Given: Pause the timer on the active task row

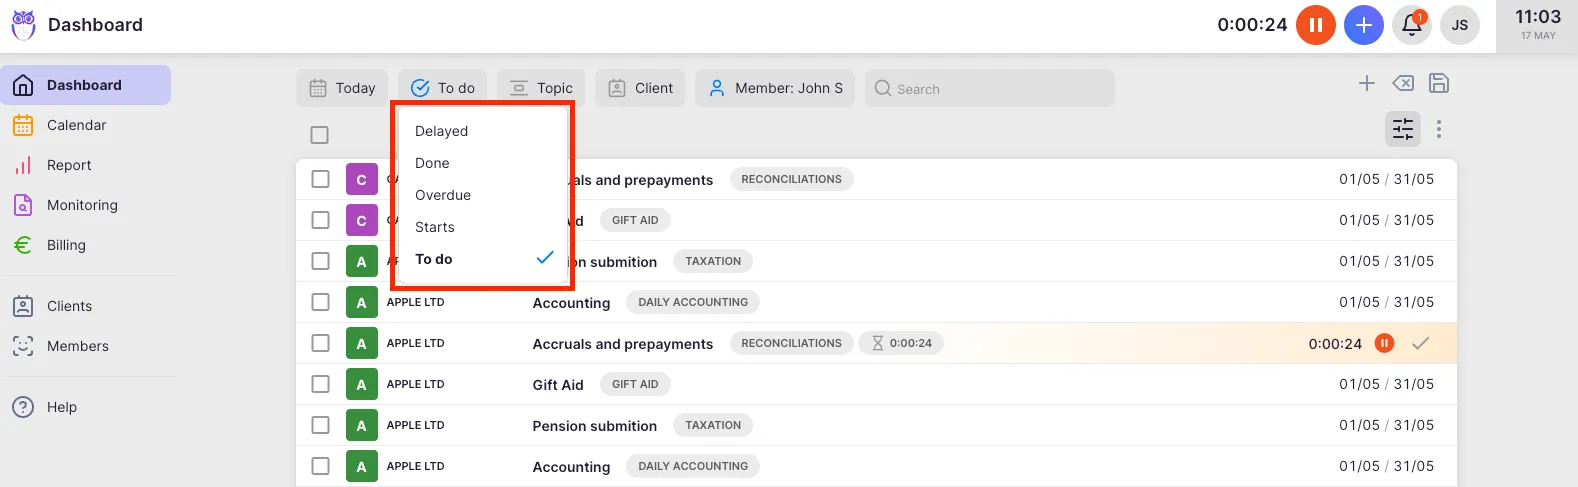Looking at the screenshot, I should [x=1384, y=344].
